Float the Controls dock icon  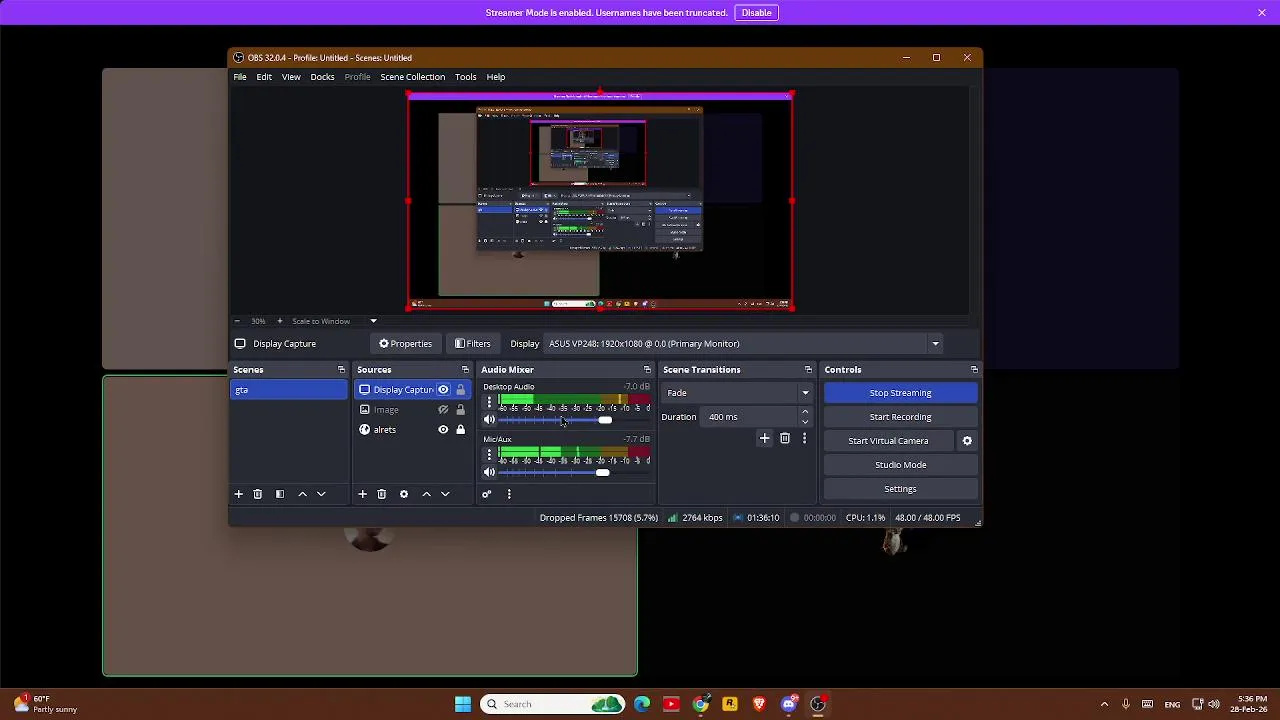[x=974, y=370]
